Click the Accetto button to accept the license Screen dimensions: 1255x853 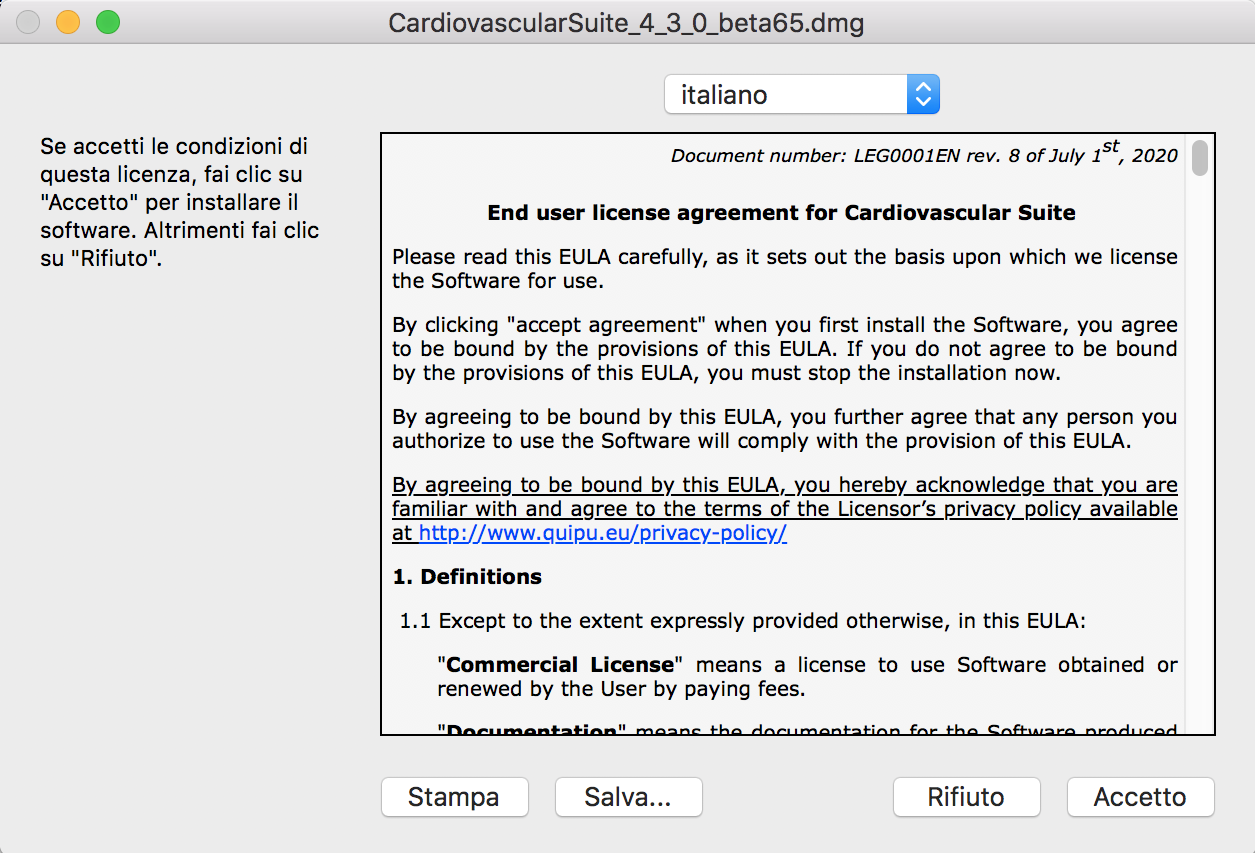1140,797
